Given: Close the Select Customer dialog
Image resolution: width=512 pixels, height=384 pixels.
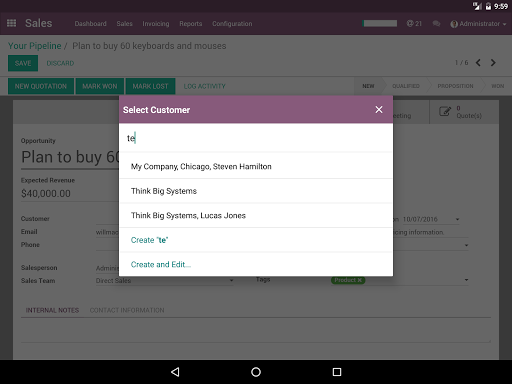Looking at the screenshot, I should tap(379, 110).
